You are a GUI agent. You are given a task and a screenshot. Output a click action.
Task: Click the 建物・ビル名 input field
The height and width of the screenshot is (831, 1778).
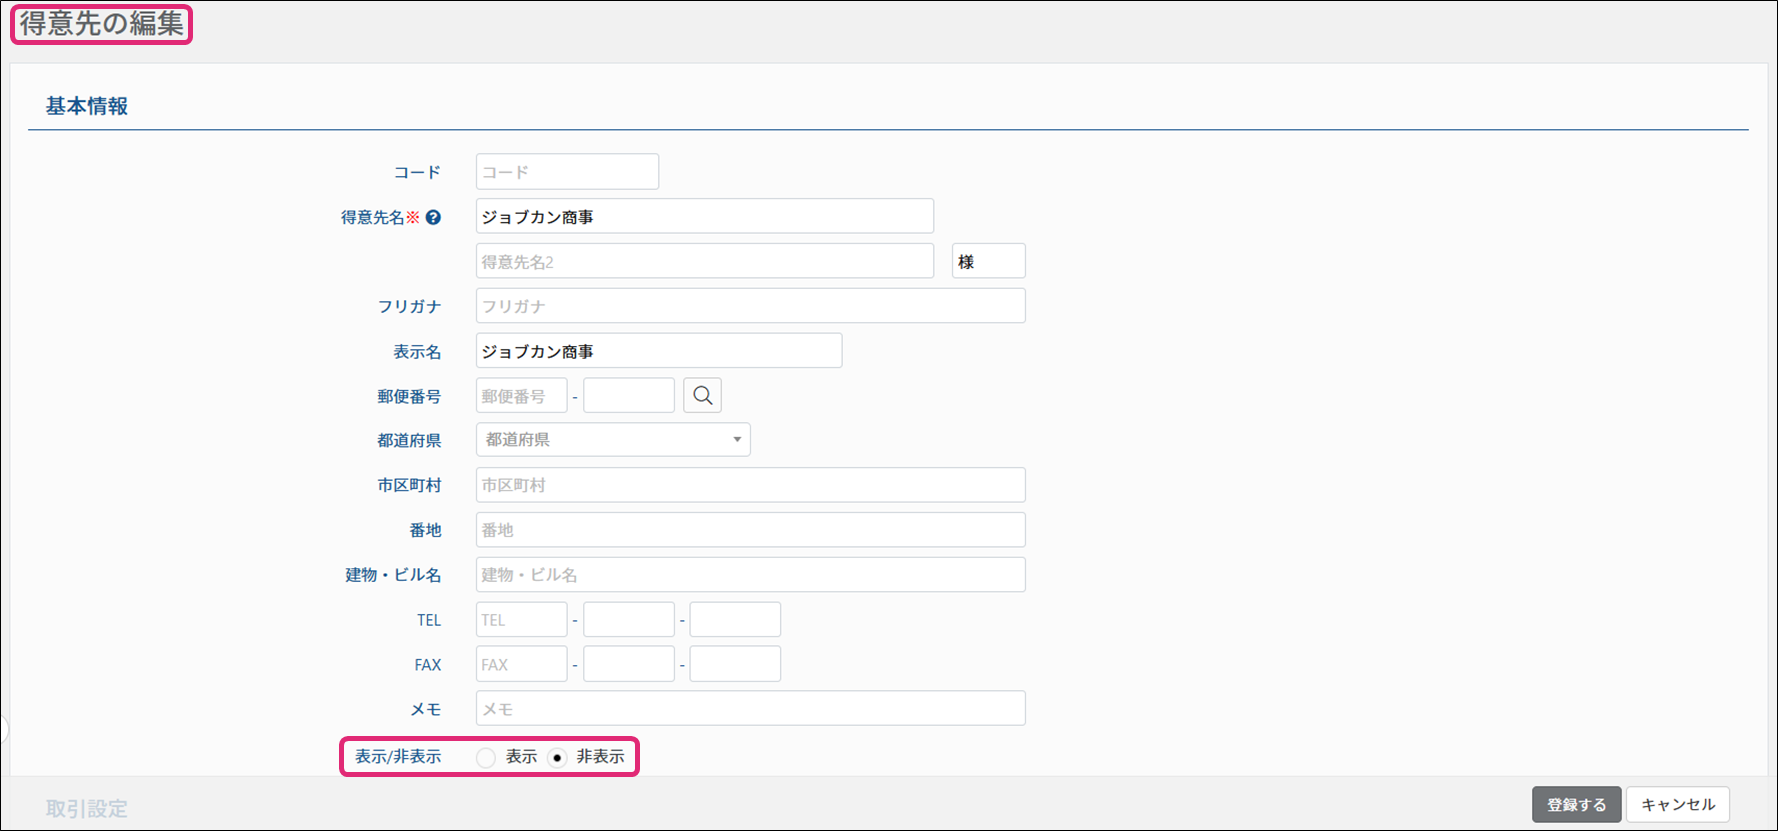(750, 575)
